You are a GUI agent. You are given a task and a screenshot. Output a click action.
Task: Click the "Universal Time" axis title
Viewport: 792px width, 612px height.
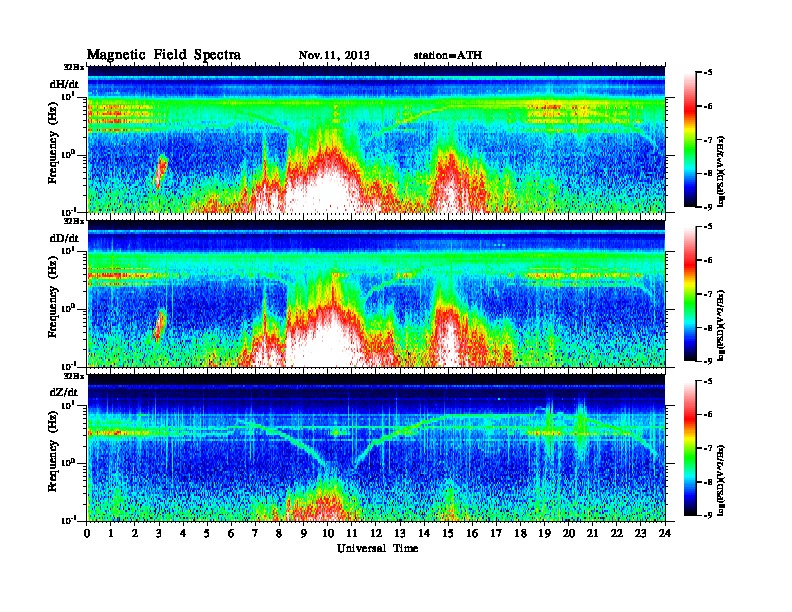point(378,548)
